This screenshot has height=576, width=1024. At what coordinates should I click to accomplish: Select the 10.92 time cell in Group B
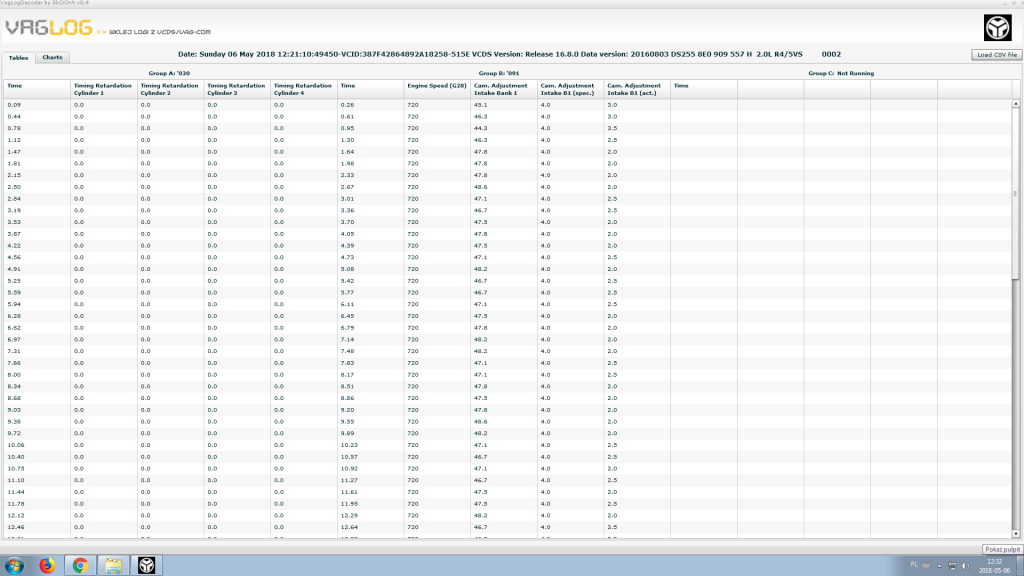pos(349,468)
